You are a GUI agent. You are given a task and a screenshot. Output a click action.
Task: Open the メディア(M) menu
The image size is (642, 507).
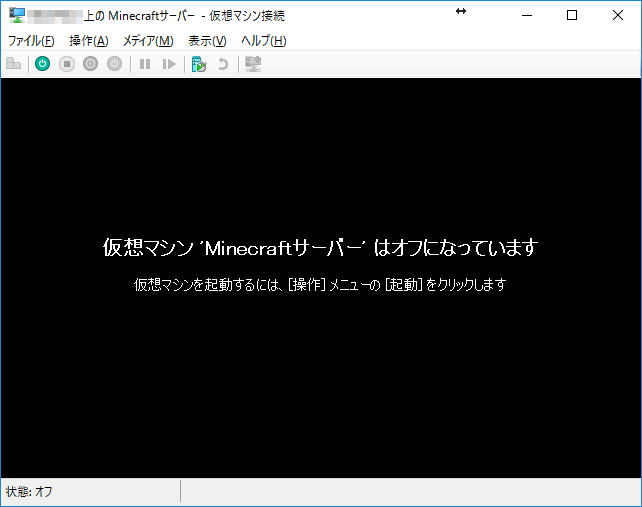pos(148,41)
